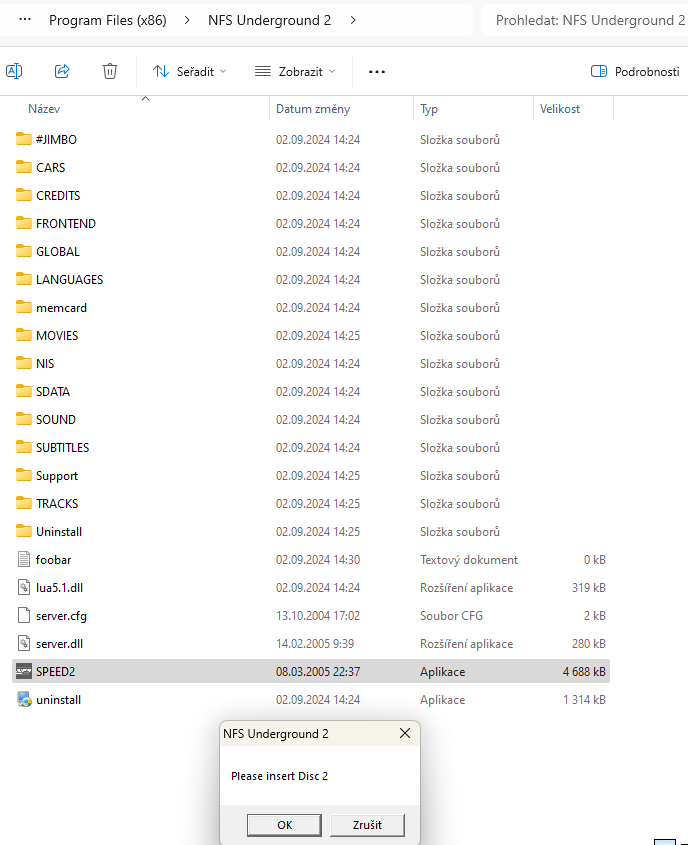688x845 pixels.
Task: Select the Support folder icon
Action: (x=24, y=475)
